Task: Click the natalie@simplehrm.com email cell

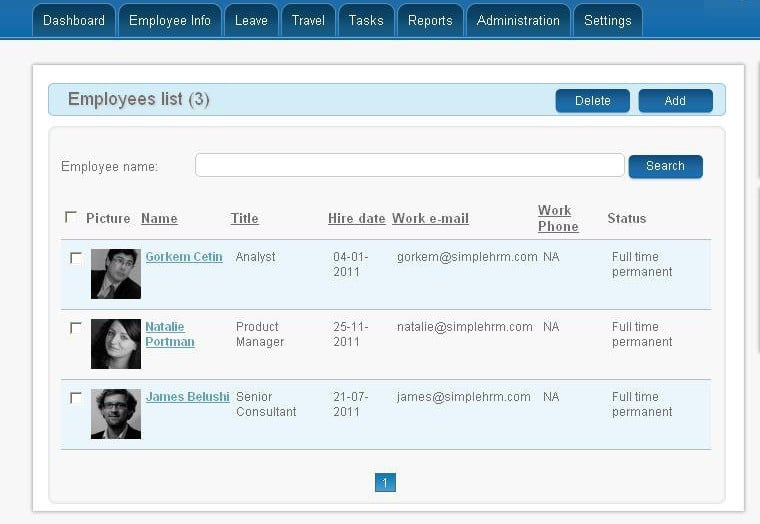Action: pyautogui.click(x=465, y=327)
